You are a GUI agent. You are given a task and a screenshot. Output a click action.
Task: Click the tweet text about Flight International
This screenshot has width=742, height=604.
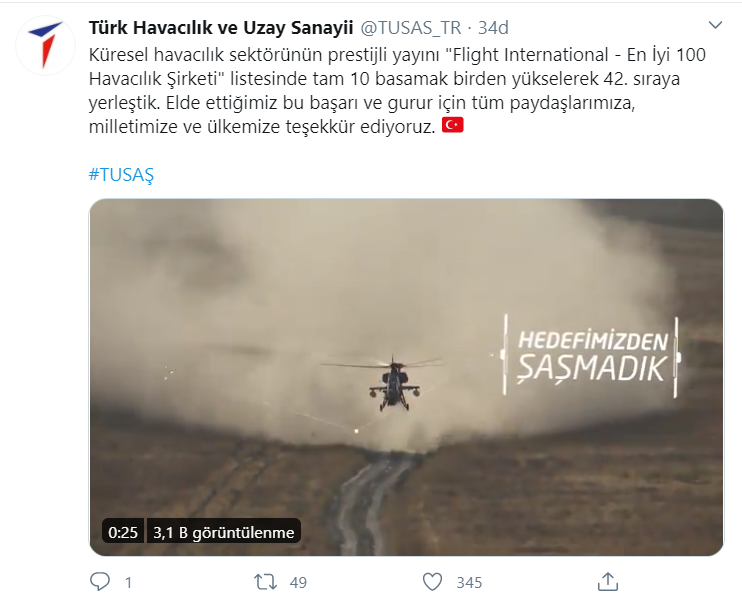pyautogui.click(x=397, y=90)
